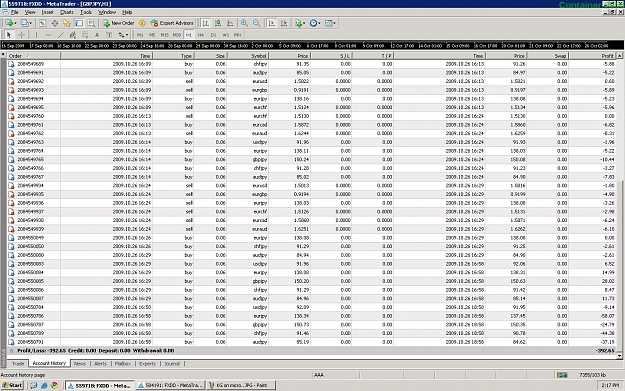
Task: Select the H4 timeframe
Action: point(200,35)
